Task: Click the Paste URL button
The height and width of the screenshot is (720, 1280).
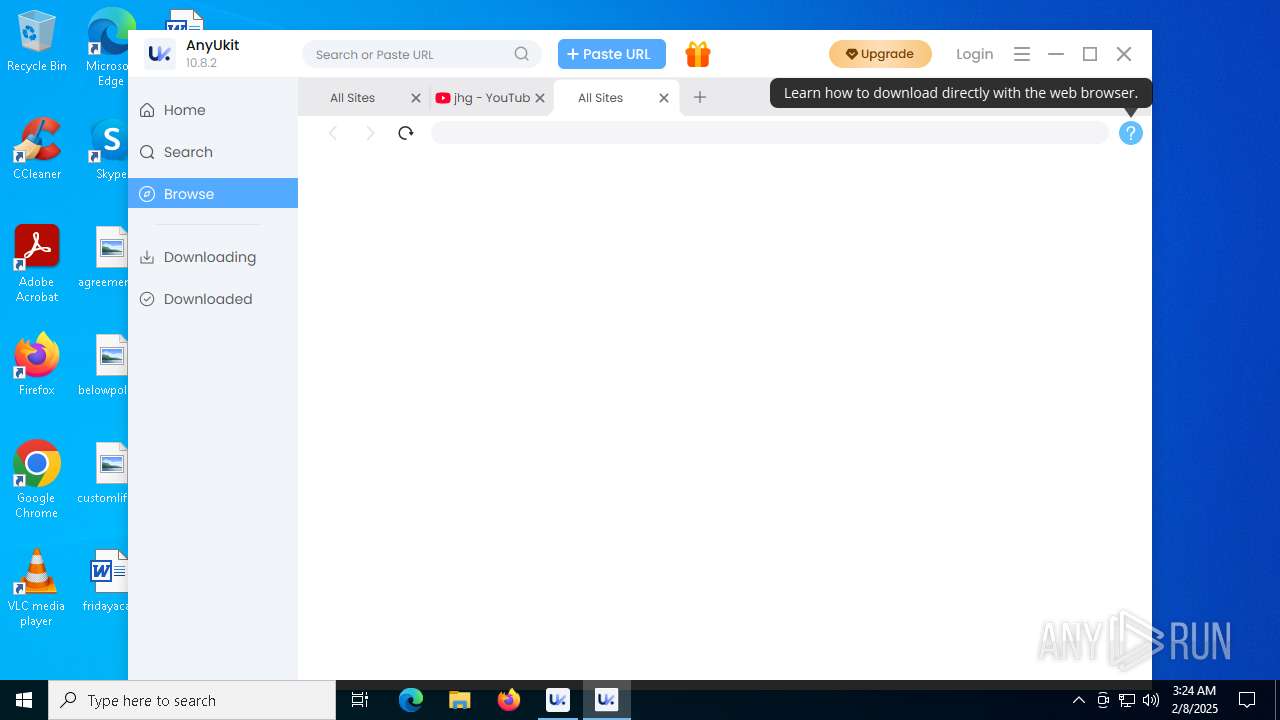Action: tap(612, 54)
